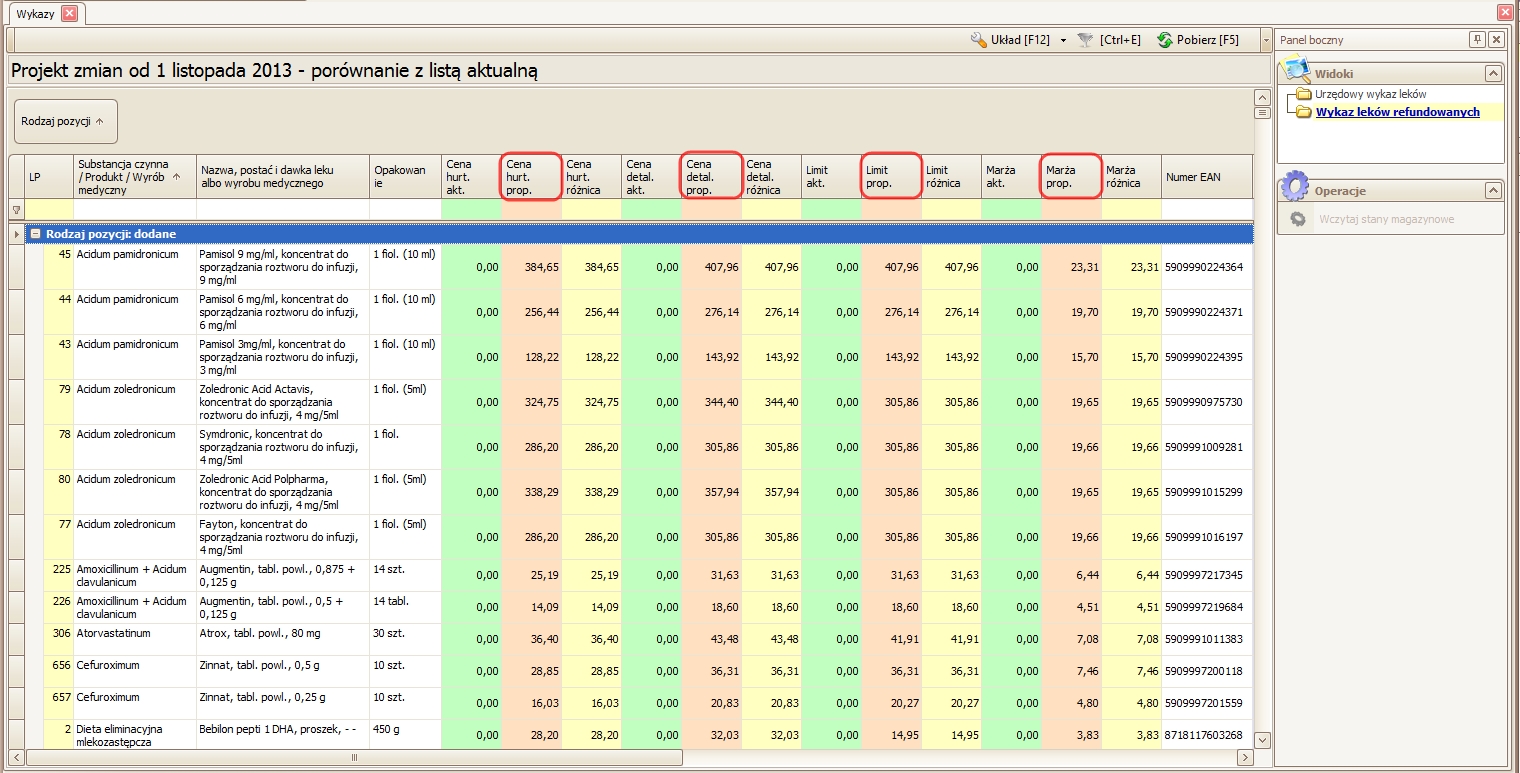Click the filter row funnel icon

pos(16,210)
